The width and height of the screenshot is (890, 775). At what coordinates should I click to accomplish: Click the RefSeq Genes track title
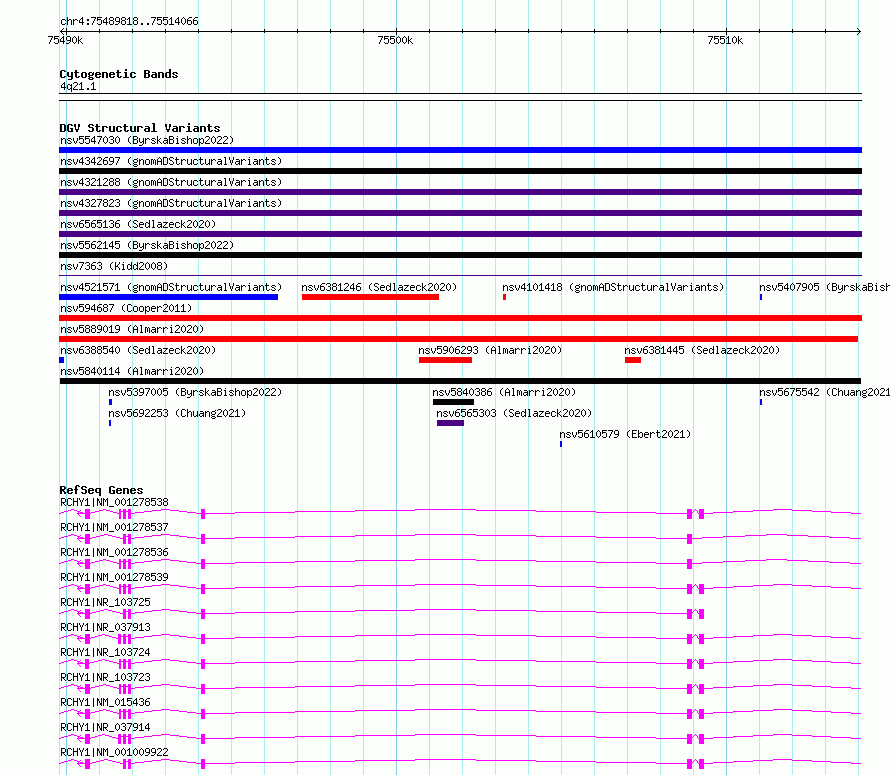pyautogui.click(x=101, y=490)
